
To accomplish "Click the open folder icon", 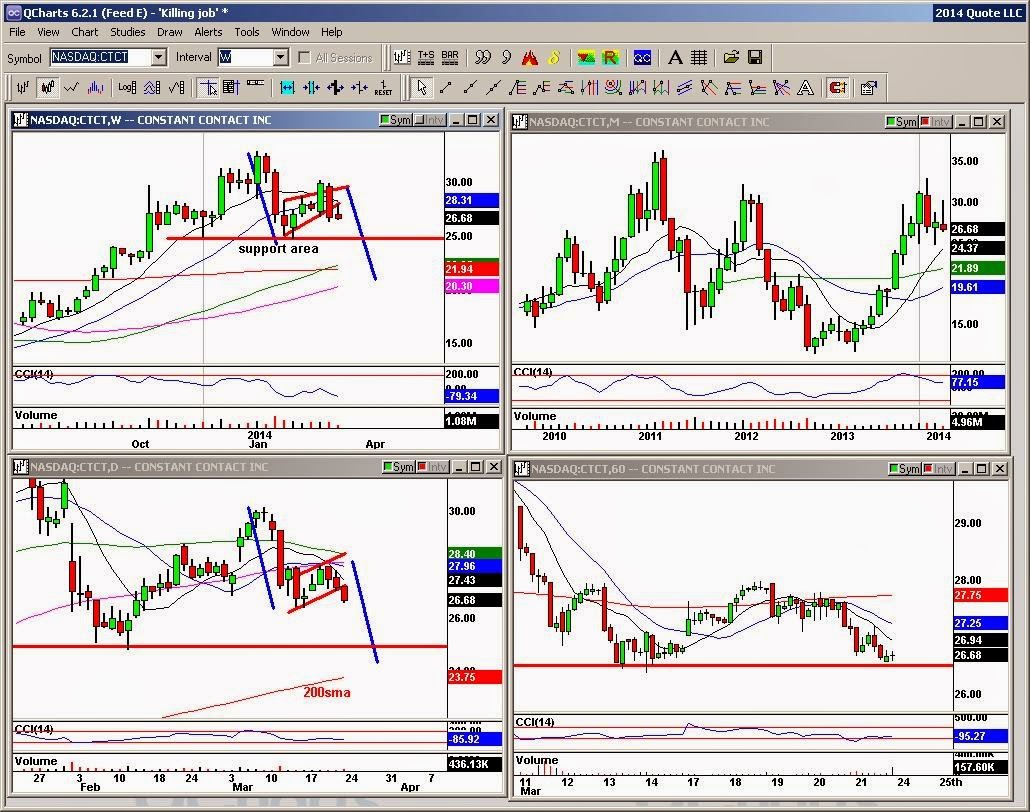I will (731, 58).
